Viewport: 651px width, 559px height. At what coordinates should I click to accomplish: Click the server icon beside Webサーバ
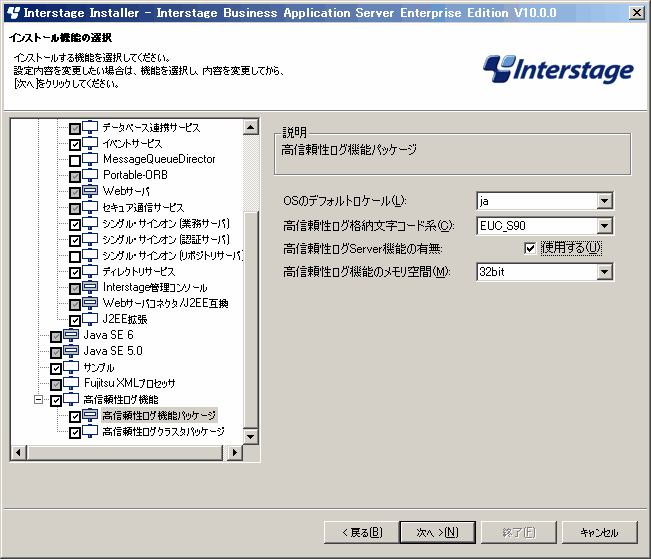(x=90, y=191)
